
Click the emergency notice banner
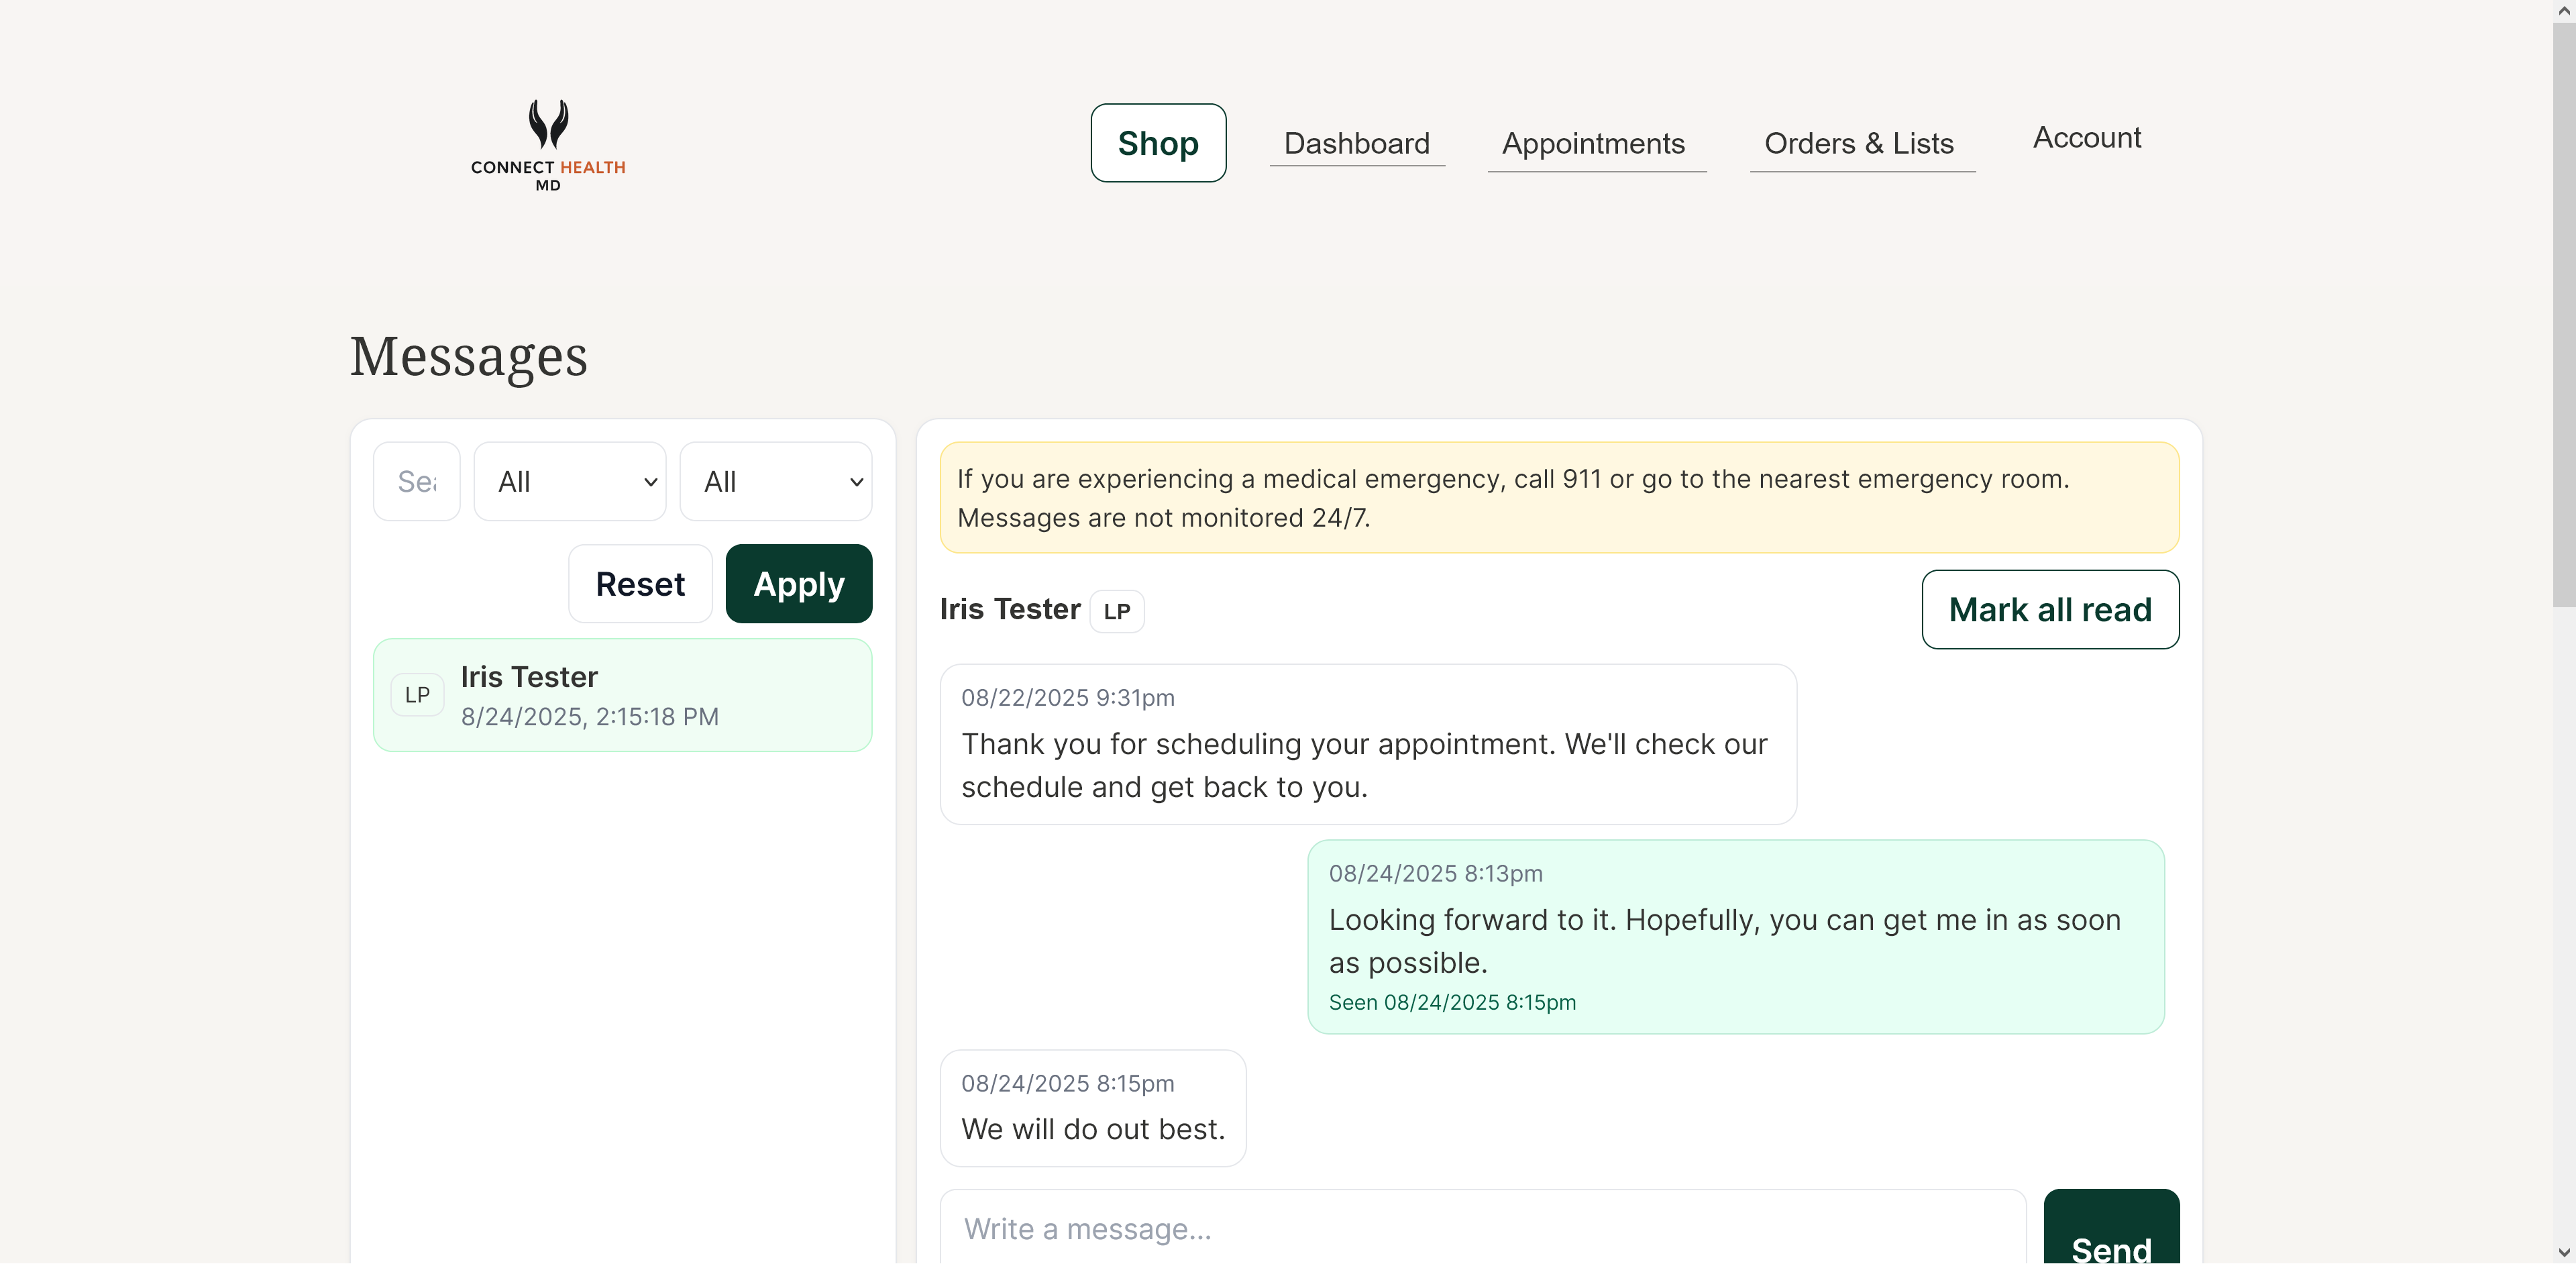click(x=1559, y=498)
